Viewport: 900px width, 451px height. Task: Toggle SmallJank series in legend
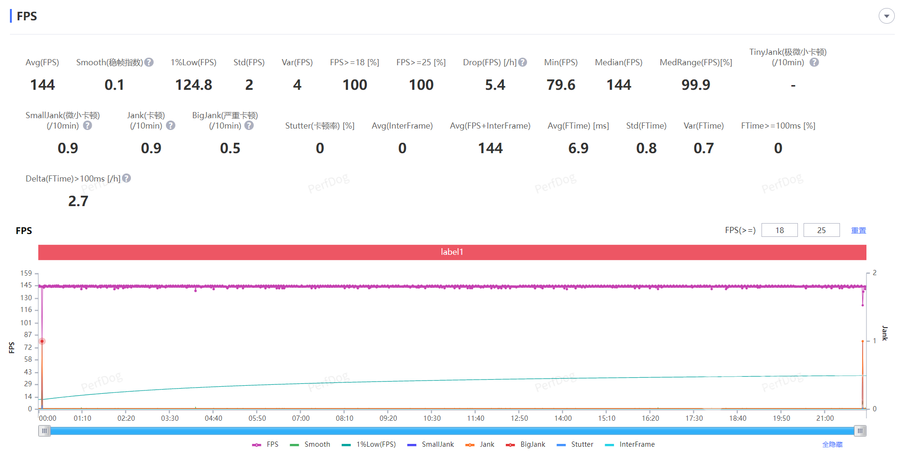tap(430, 444)
